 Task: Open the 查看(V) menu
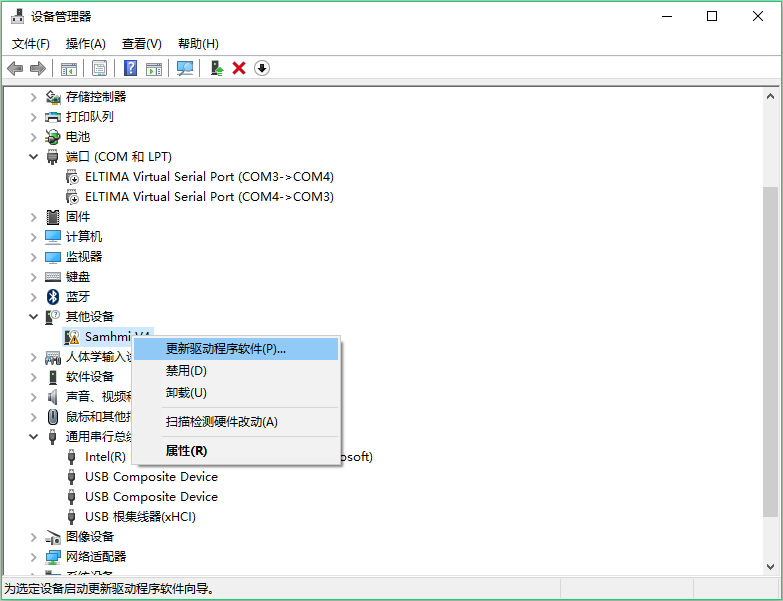[141, 44]
